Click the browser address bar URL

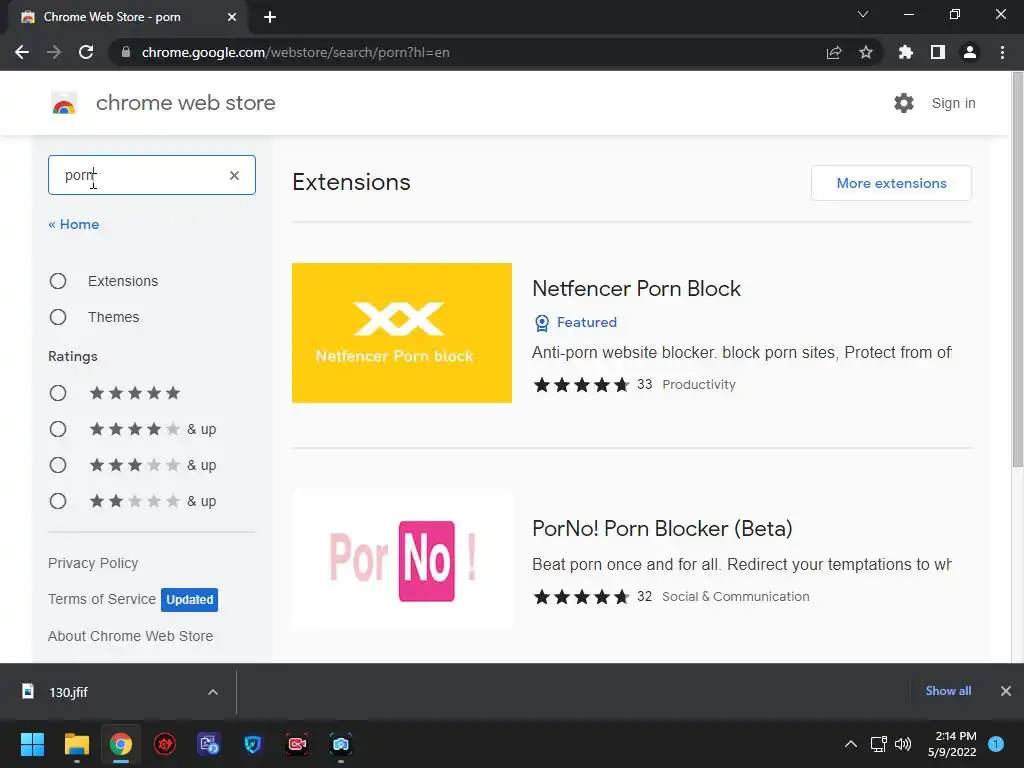[295, 52]
